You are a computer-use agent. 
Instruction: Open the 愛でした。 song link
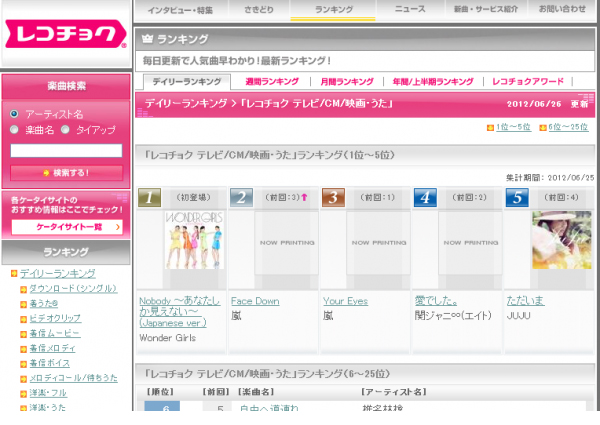[436, 301]
